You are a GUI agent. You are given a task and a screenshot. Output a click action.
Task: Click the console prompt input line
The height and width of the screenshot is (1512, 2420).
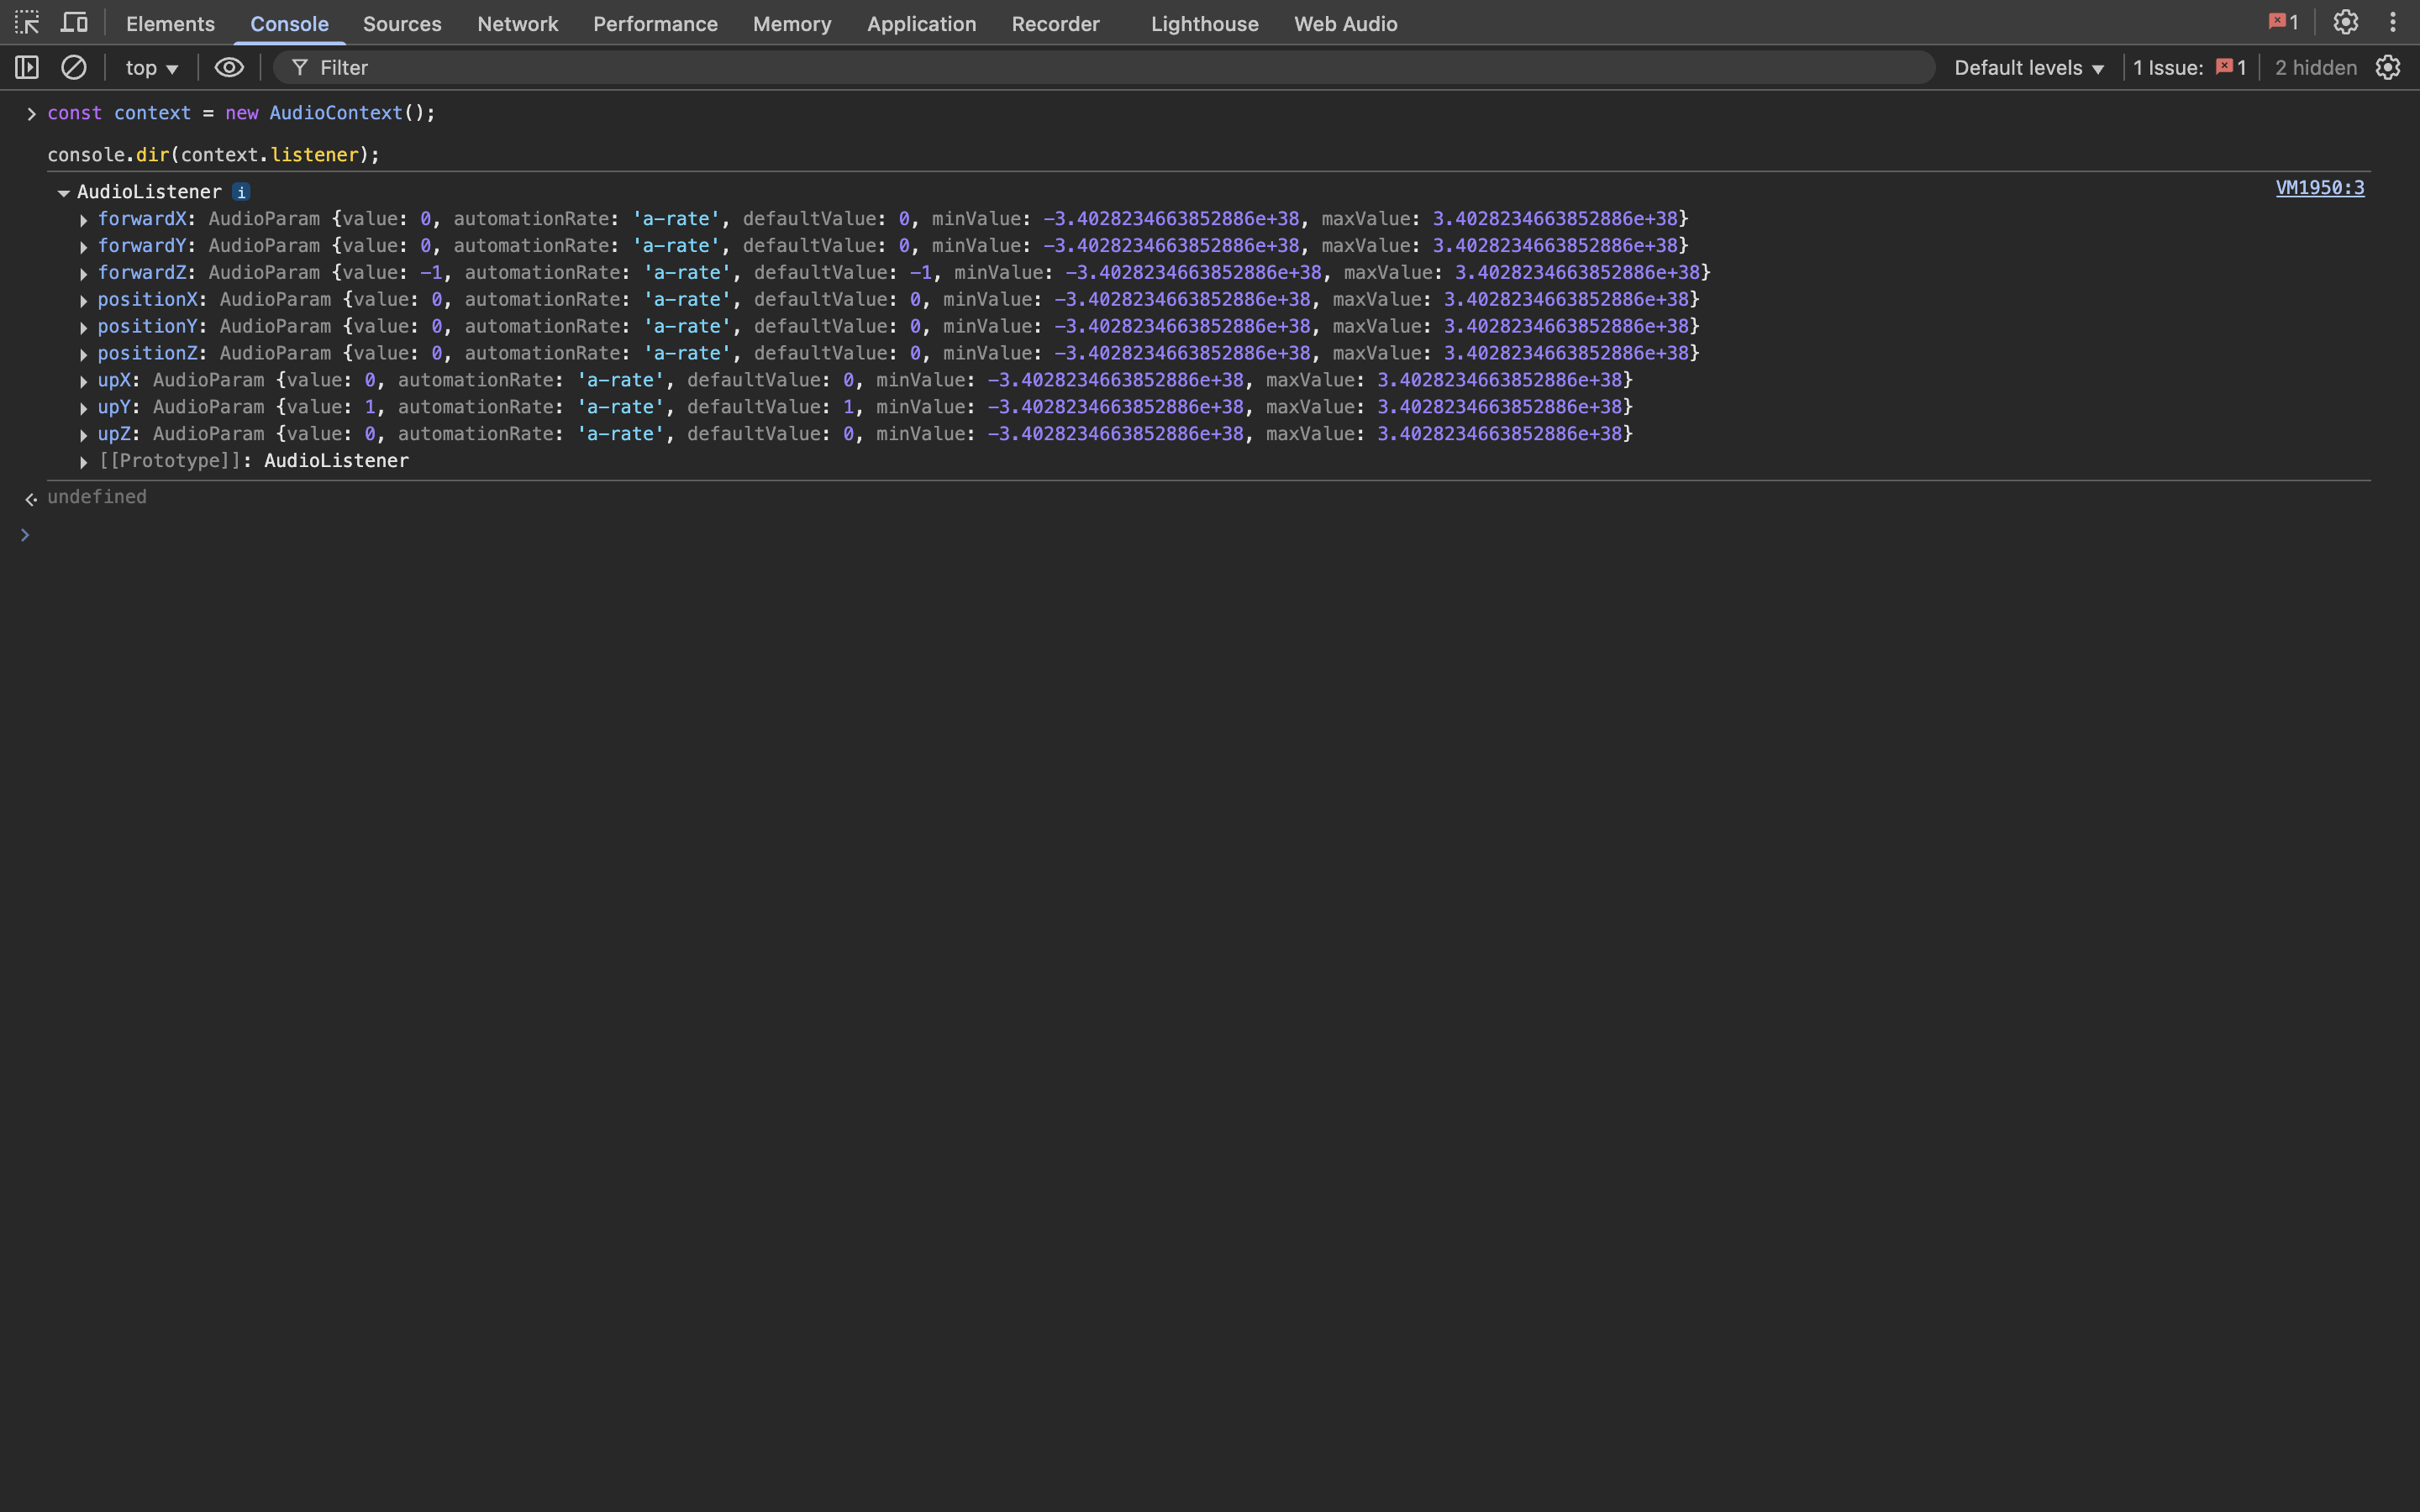coord(1210,535)
